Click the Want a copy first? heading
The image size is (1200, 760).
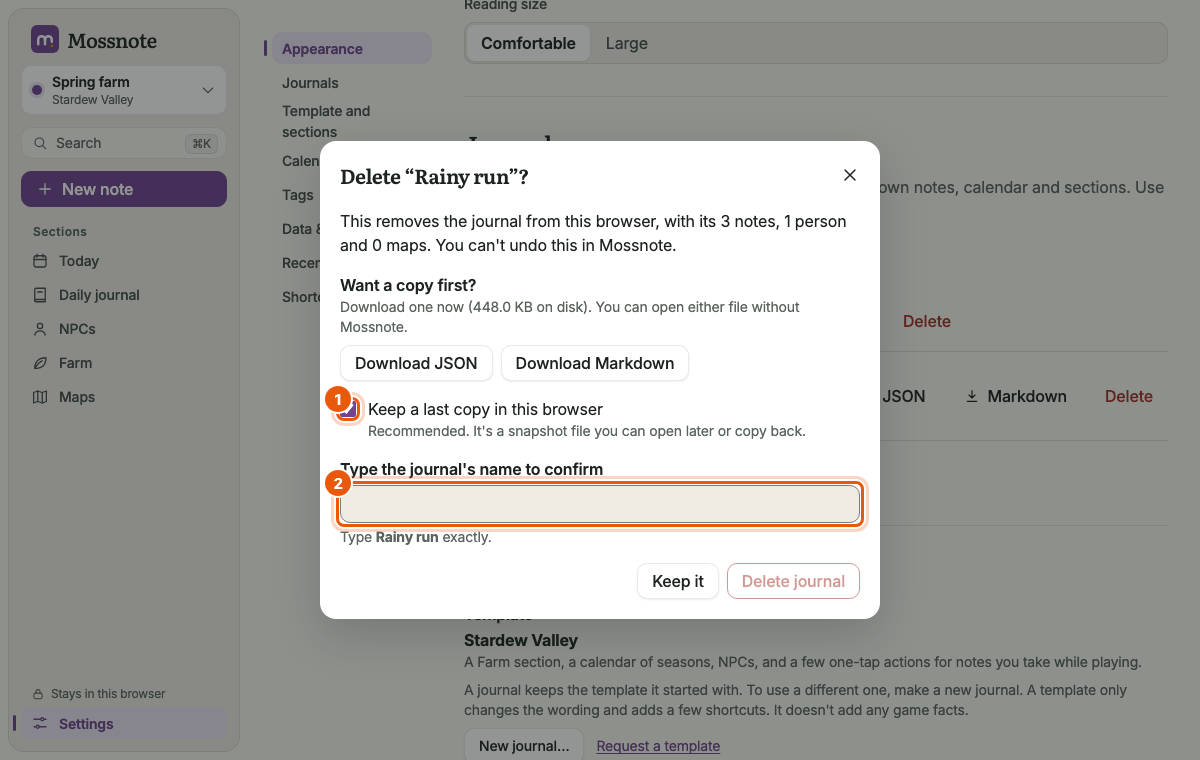click(x=408, y=286)
